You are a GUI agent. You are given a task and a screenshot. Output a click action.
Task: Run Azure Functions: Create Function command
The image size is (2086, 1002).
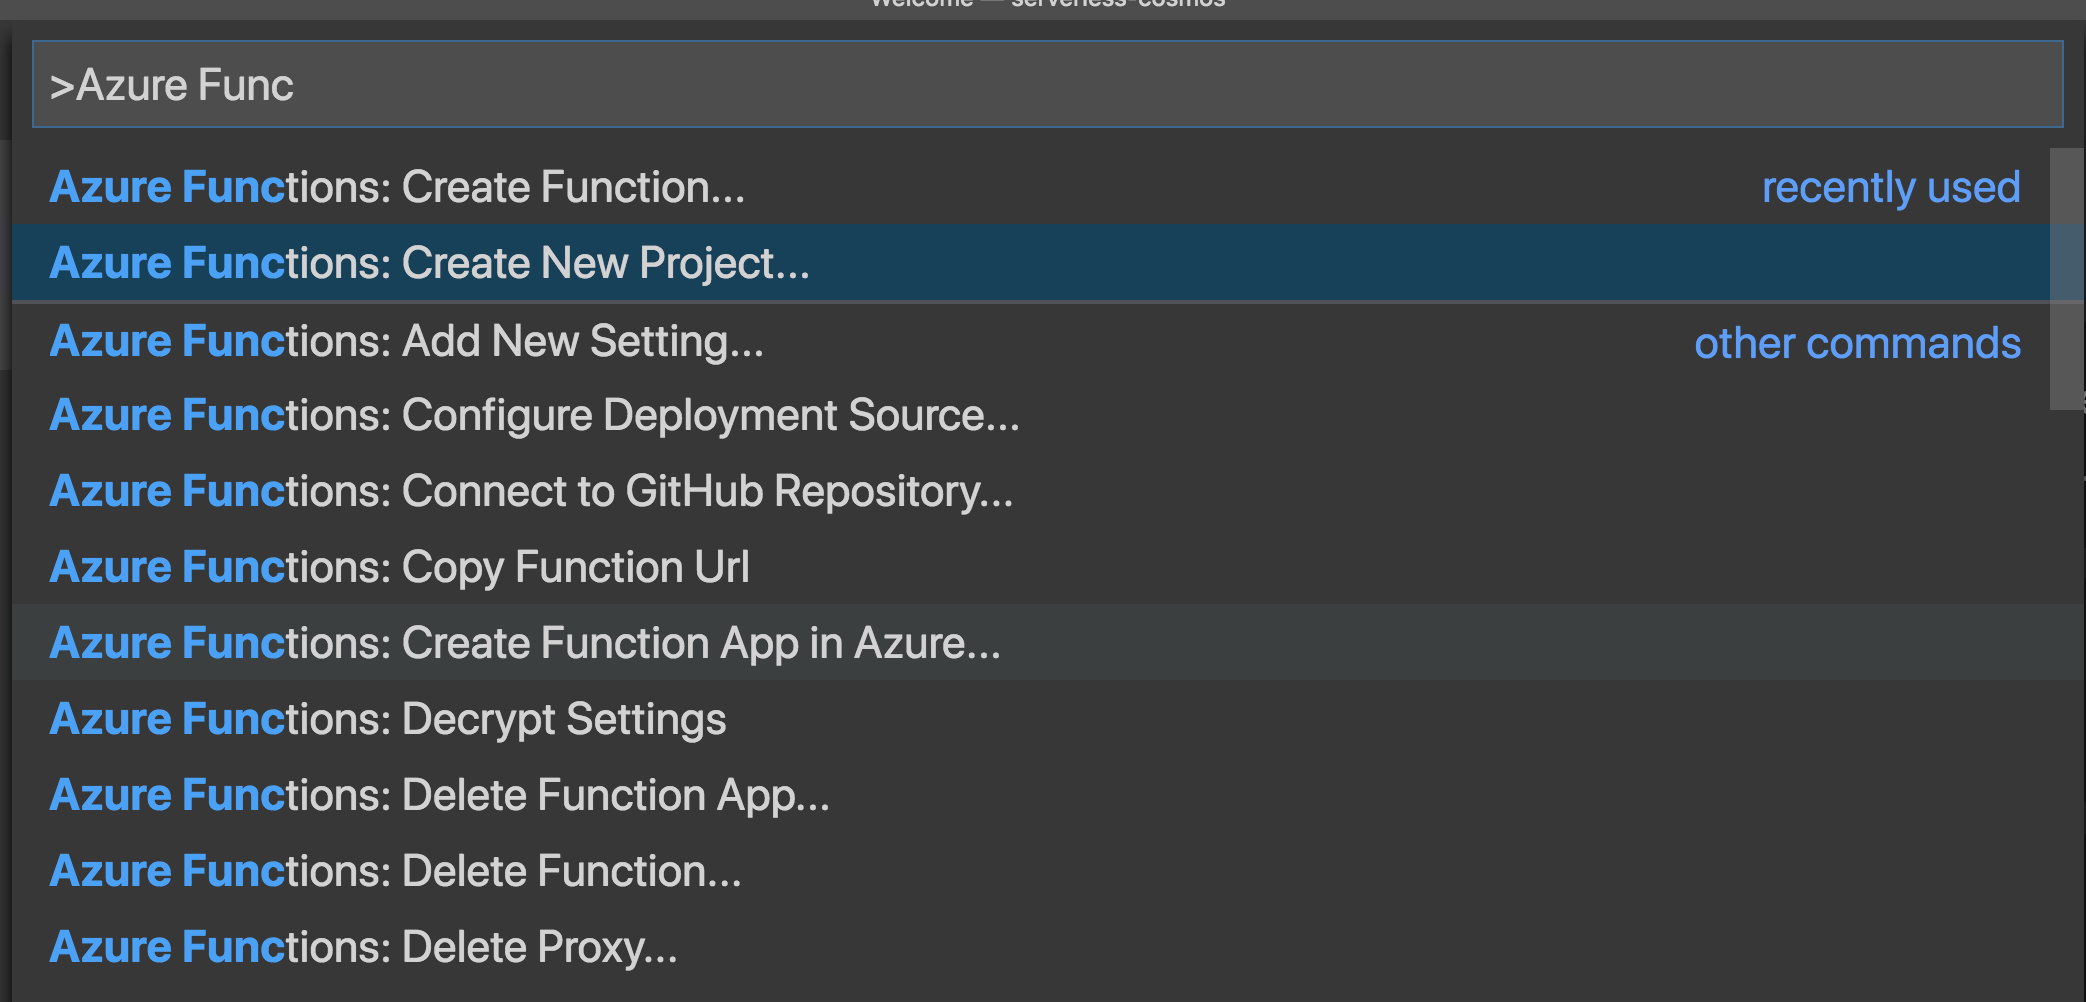tap(397, 187)
